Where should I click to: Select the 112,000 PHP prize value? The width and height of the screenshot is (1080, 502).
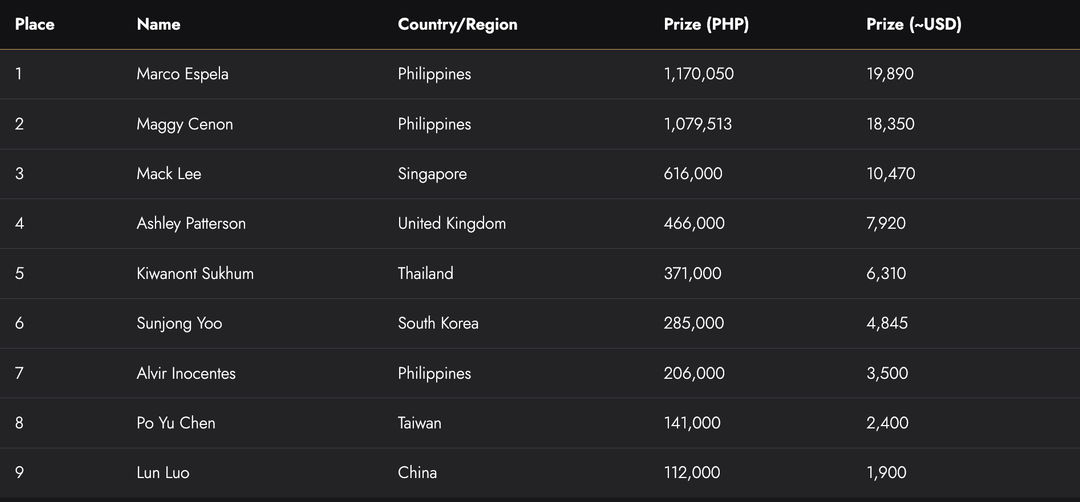point(692,472)
